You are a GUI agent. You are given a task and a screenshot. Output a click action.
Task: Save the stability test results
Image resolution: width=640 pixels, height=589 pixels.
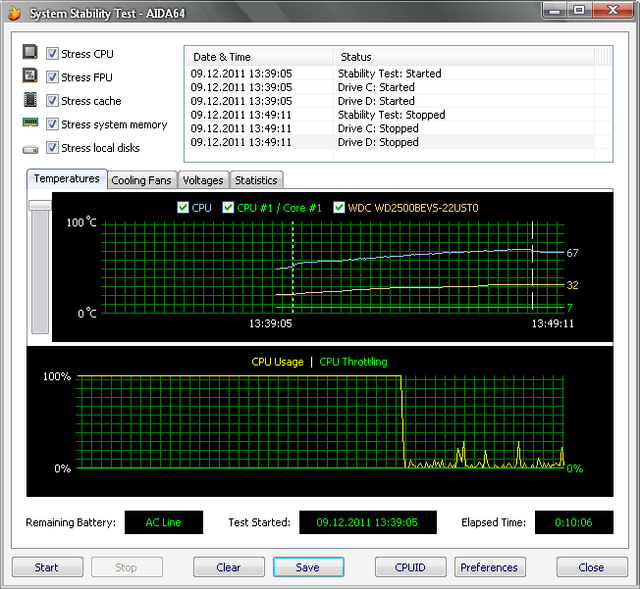point(308,567)
